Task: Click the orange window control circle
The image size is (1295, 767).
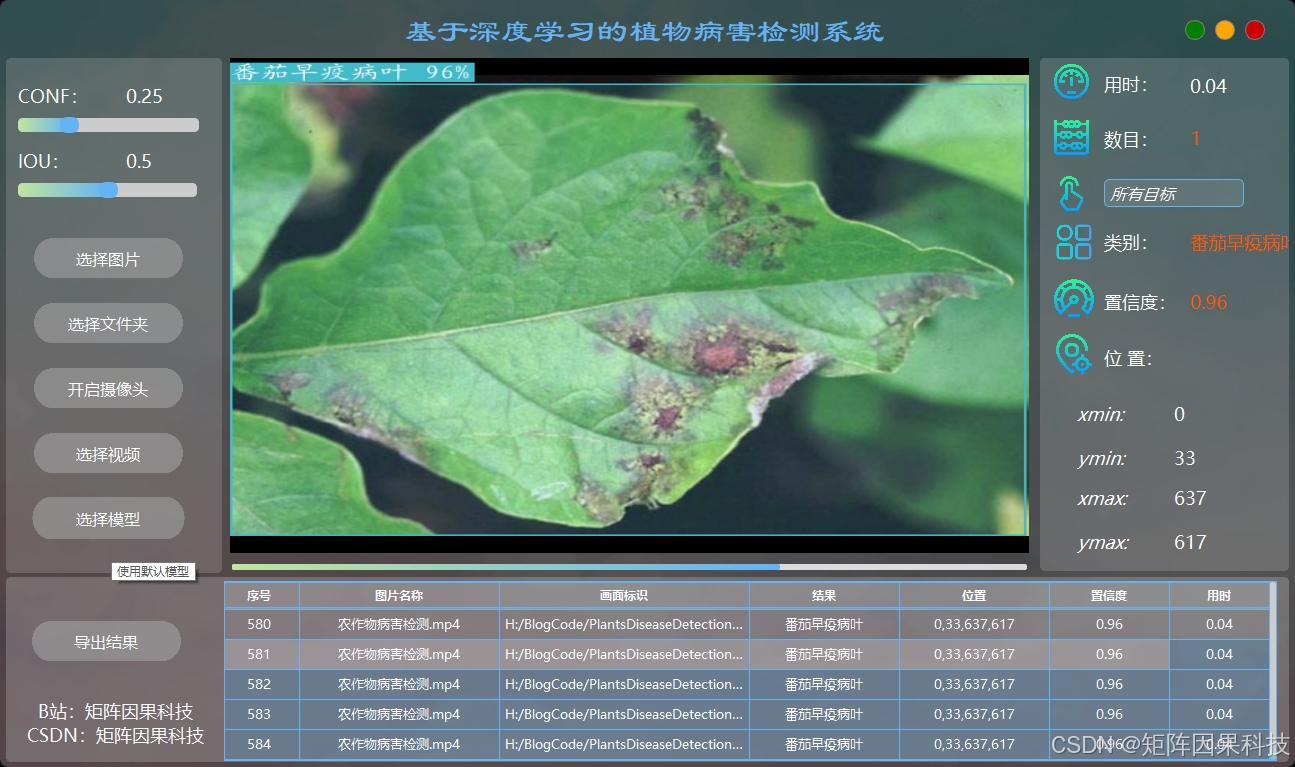Action: click(1225, 30)
